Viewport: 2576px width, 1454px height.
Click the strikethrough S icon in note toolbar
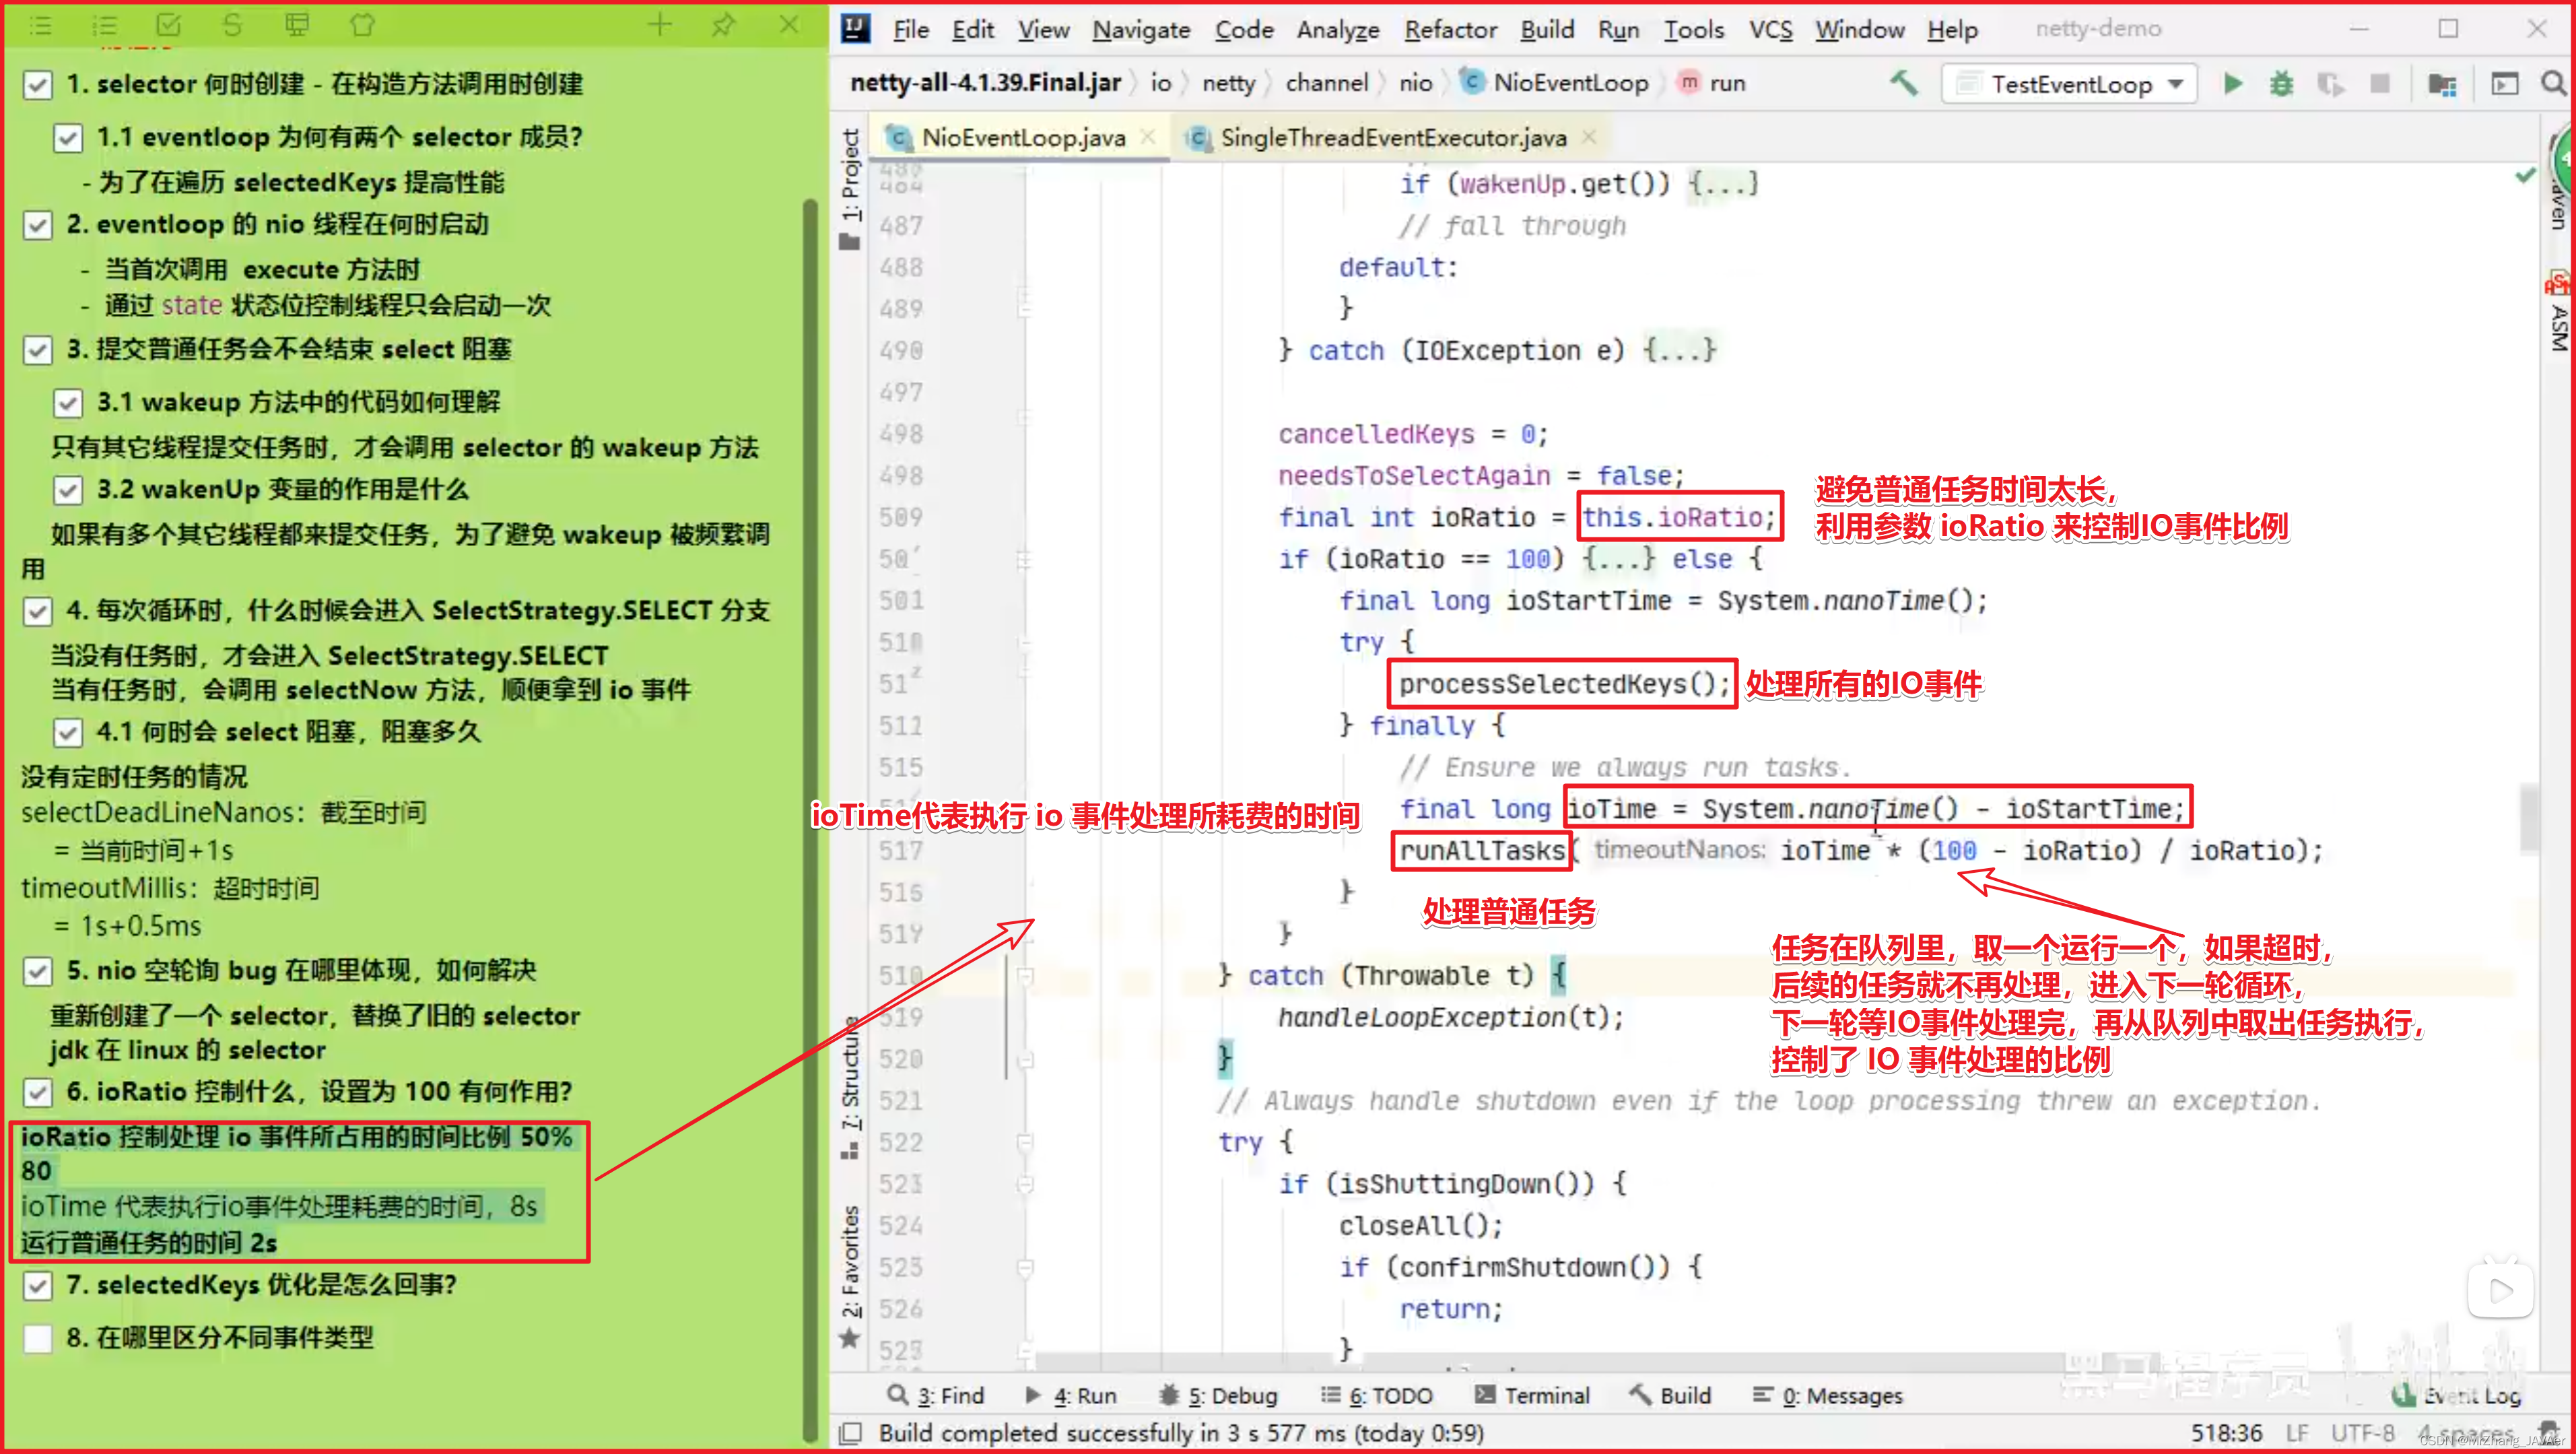(232, 25)
